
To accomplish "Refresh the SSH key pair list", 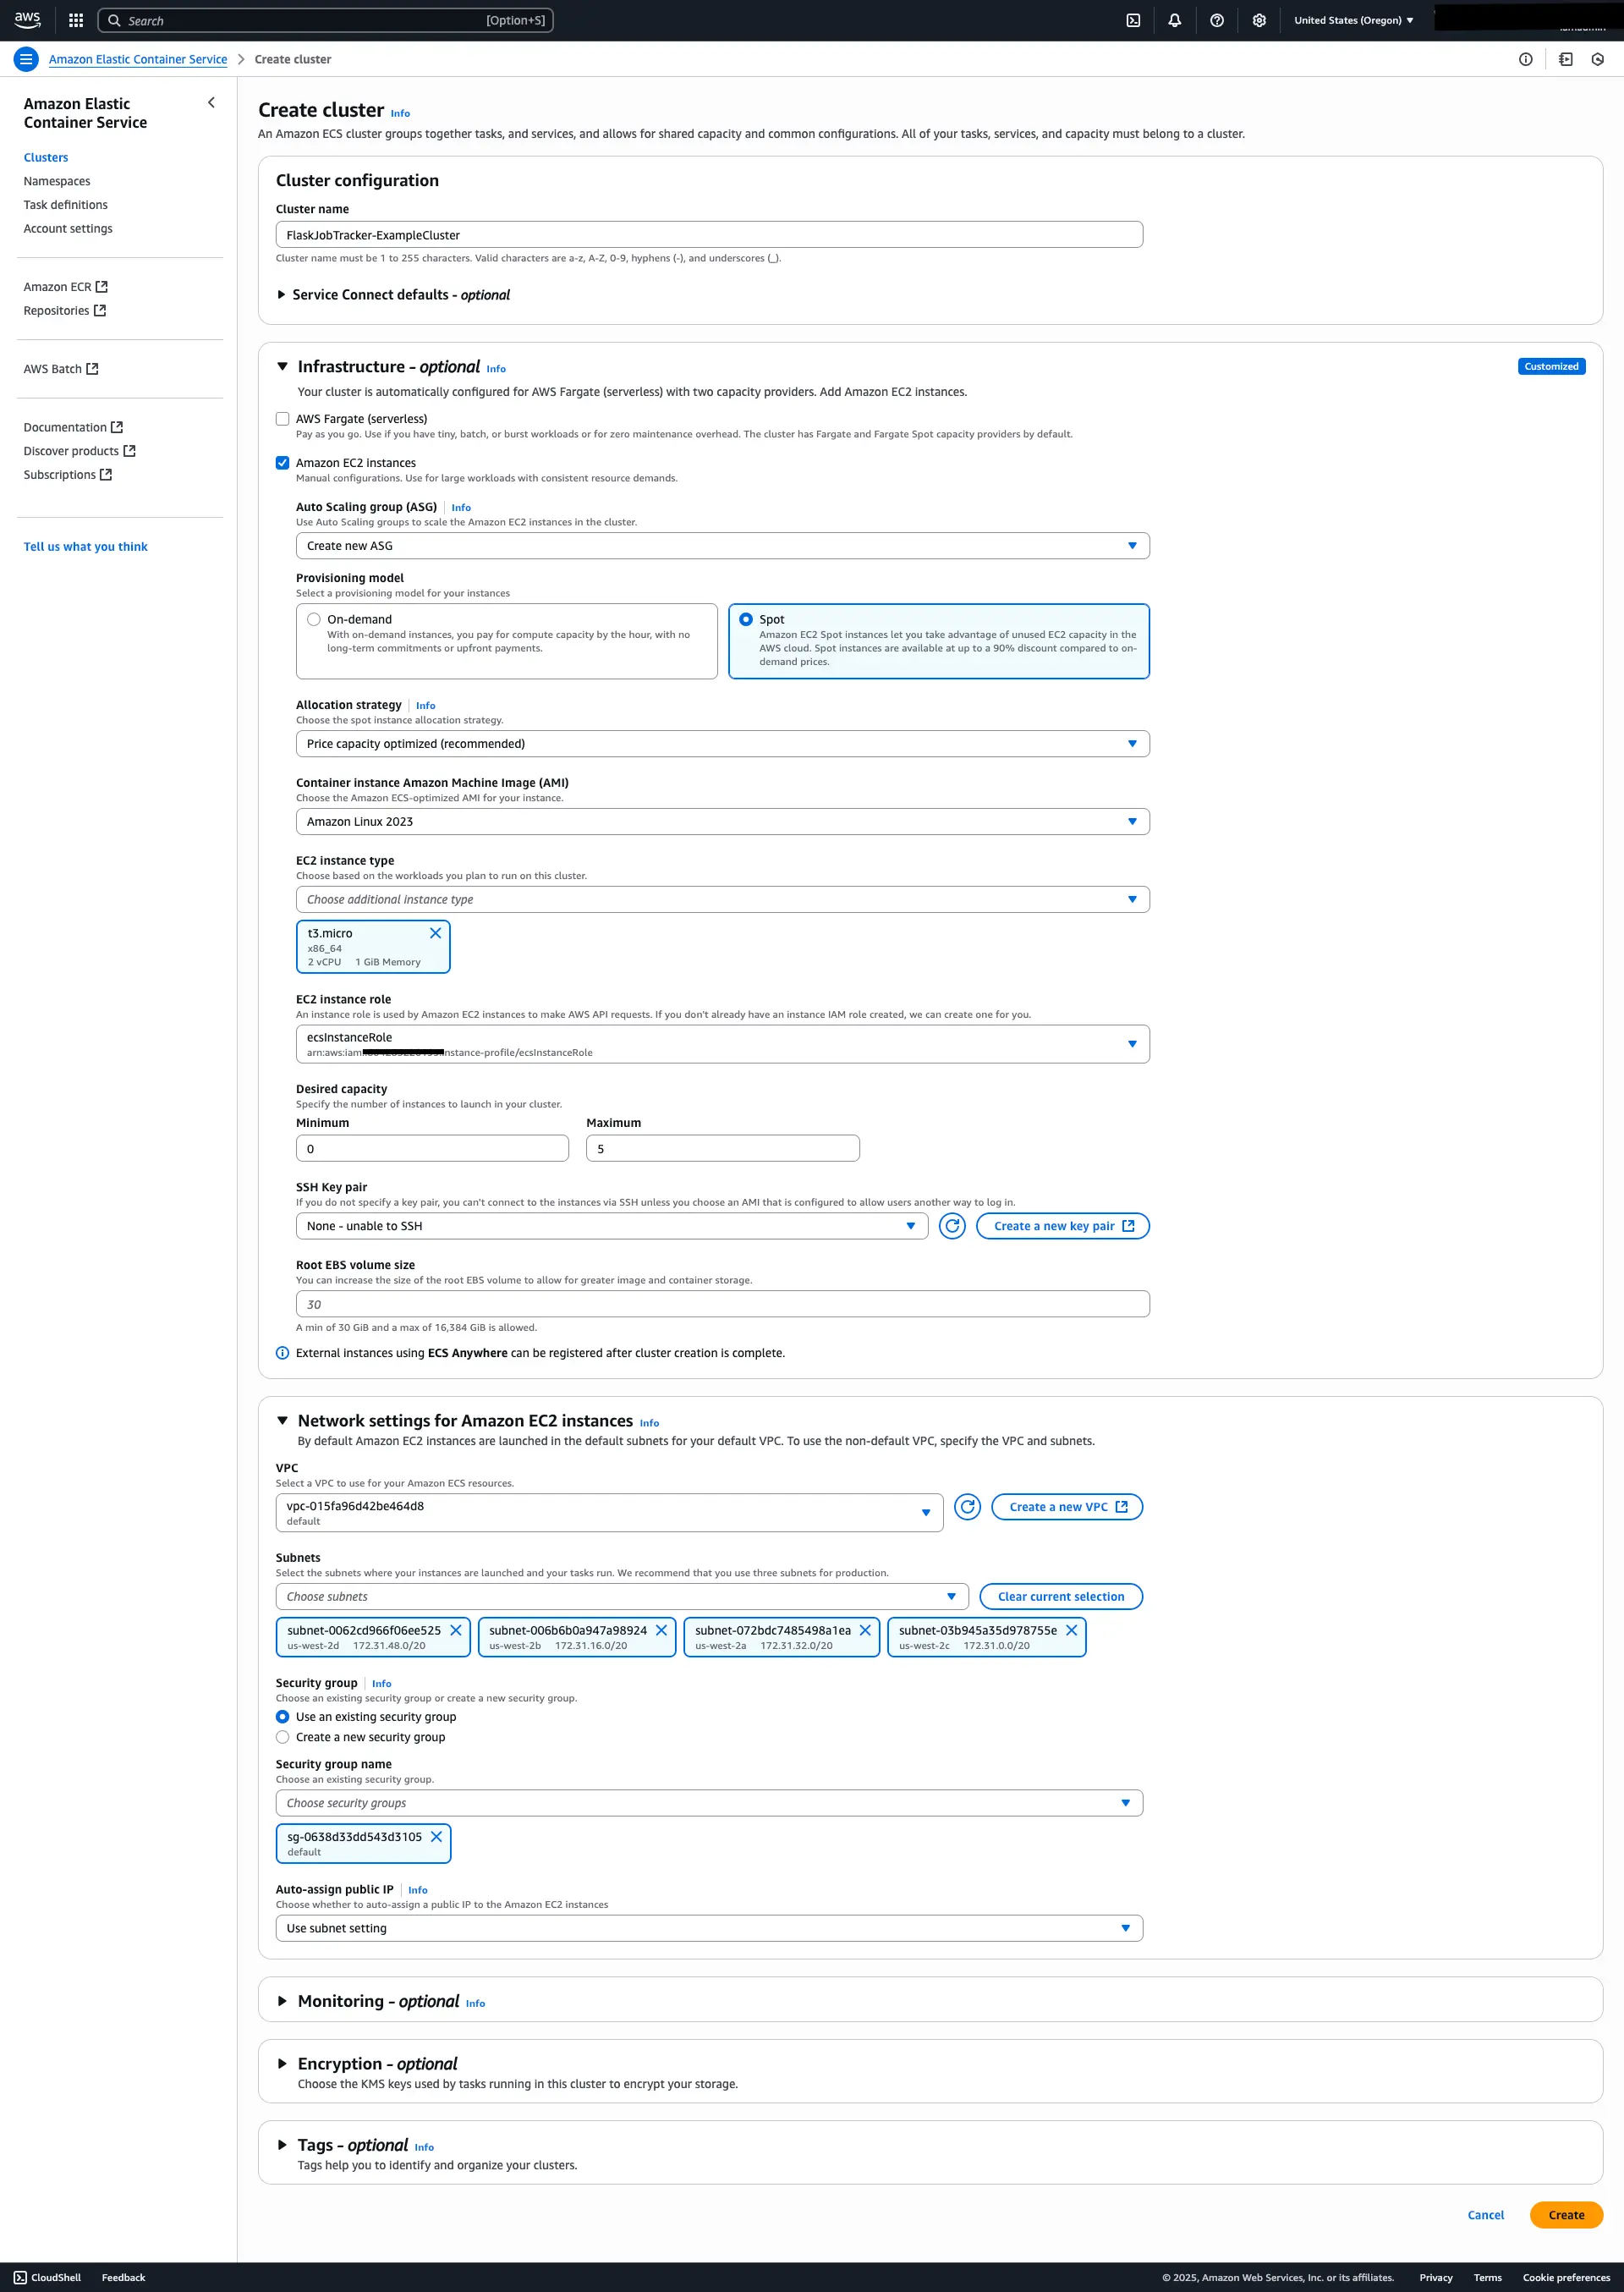I will pyautogui.click(x=952, y=1226).
